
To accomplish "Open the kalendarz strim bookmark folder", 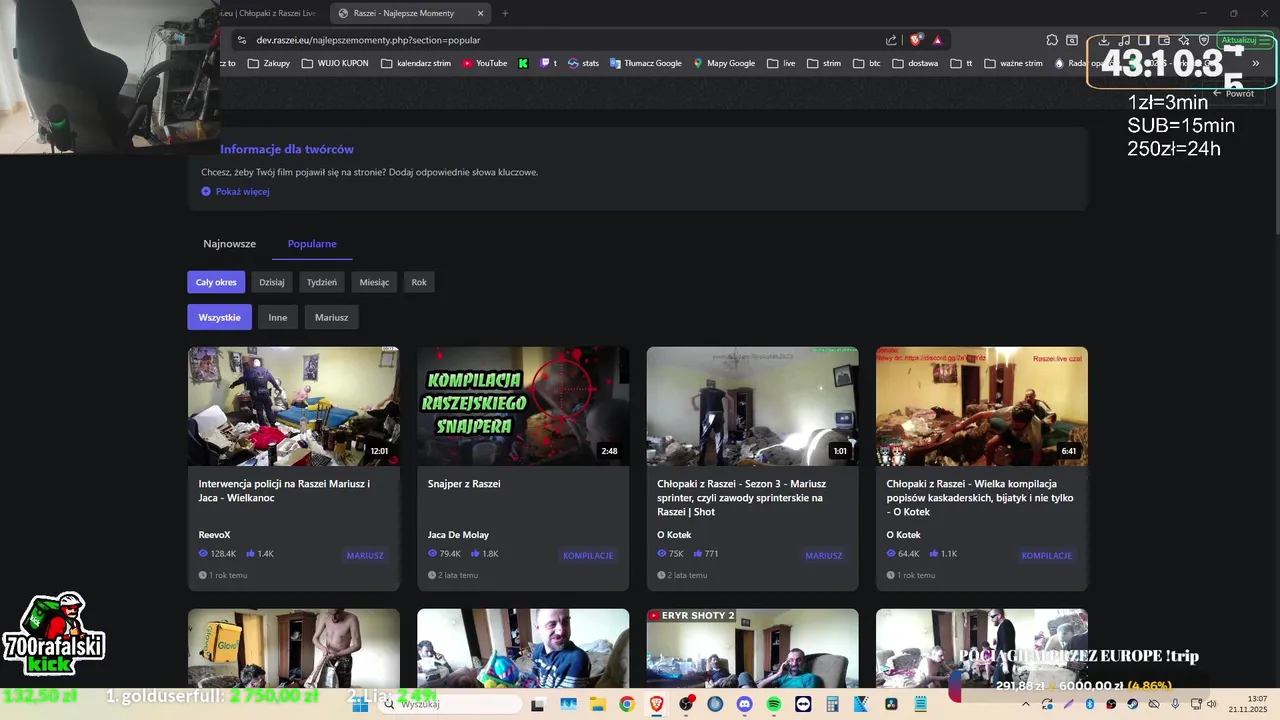I will (416, 63).
